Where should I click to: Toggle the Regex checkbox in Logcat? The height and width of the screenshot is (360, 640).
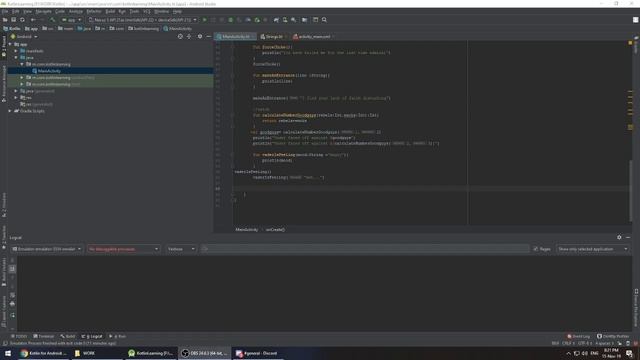pyautogui.click(x=536, y=249)
